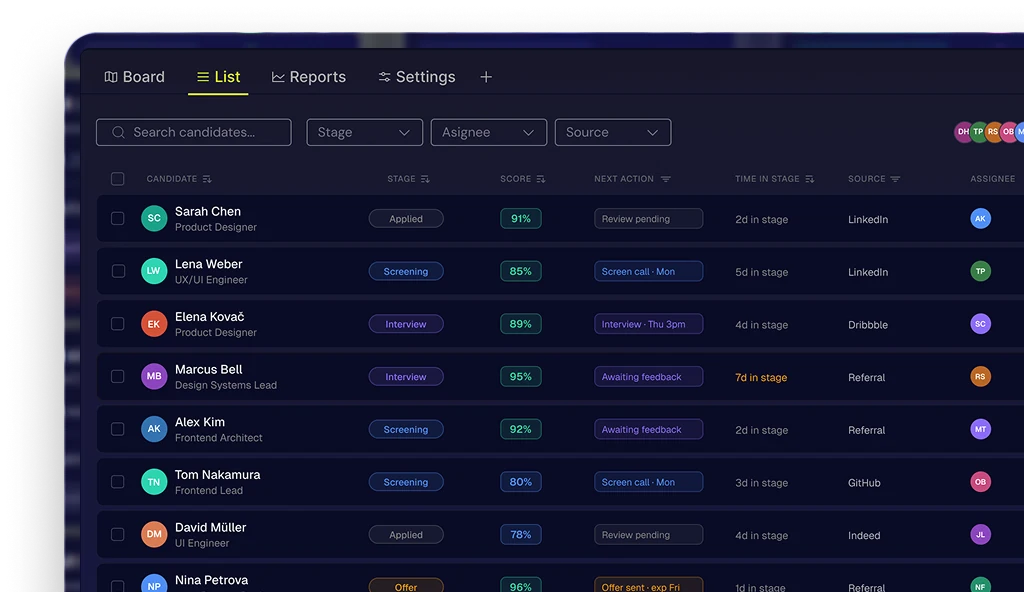
Task: Click Marcus Bell's MB avatar
Action: [154, 376]
